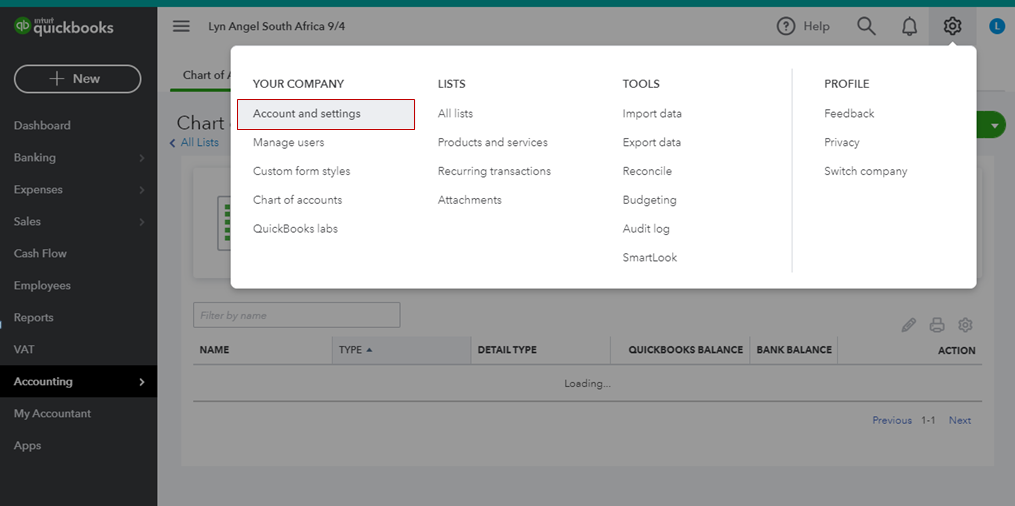The height and width of the screenshot is (506, 1015).
Task: Click the print icon above table
Action: click(937, 325)
